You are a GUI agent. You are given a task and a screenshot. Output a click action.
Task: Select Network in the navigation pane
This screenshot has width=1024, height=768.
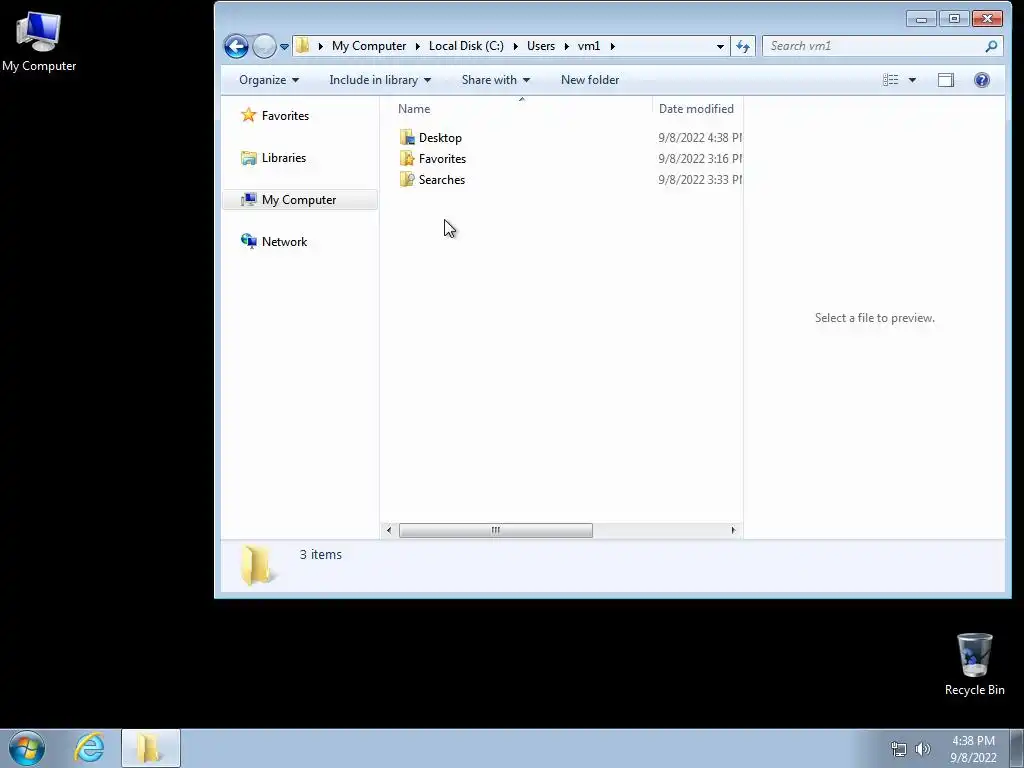tap(284, 242)
